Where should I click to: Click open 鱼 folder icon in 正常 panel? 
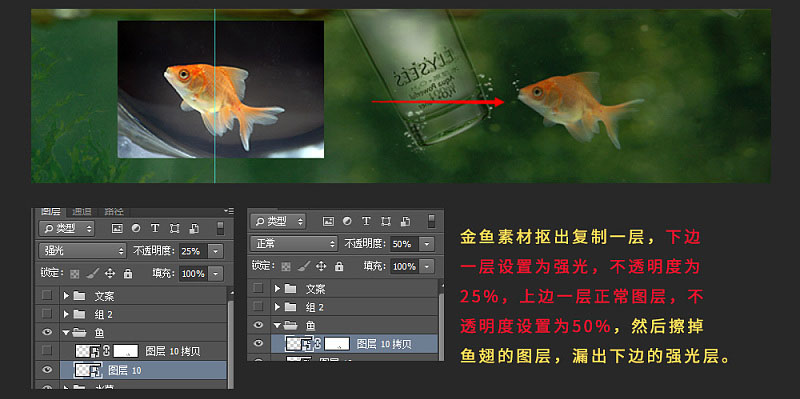(291, 325)
